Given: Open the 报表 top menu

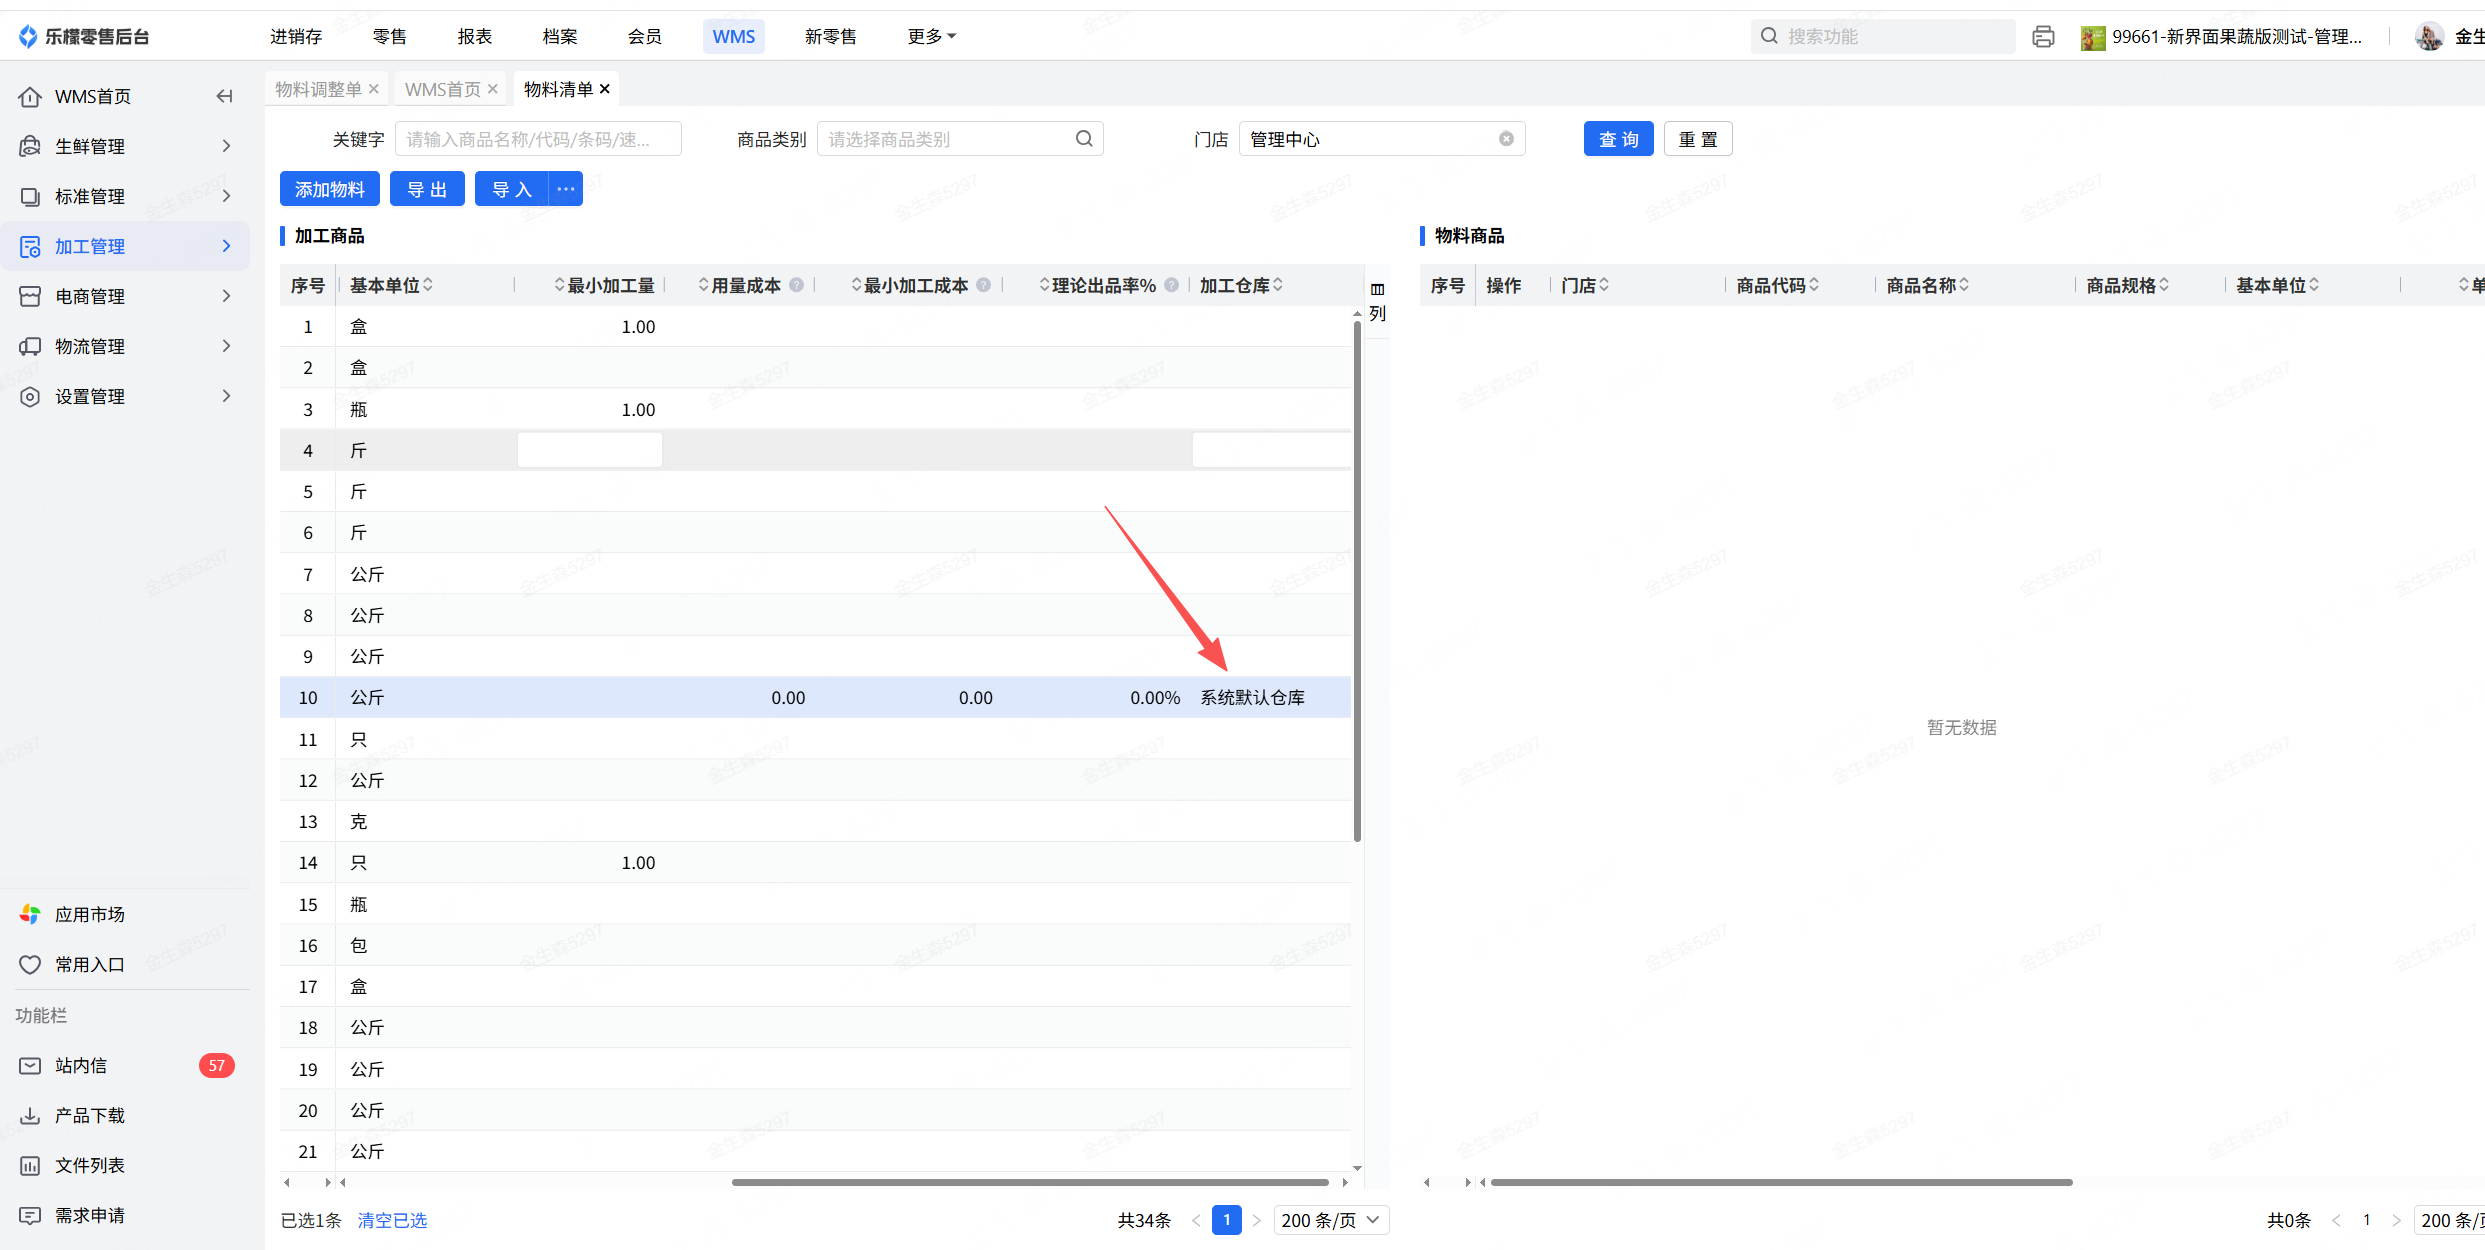Looking at the screenshot, I should point(474,37).
